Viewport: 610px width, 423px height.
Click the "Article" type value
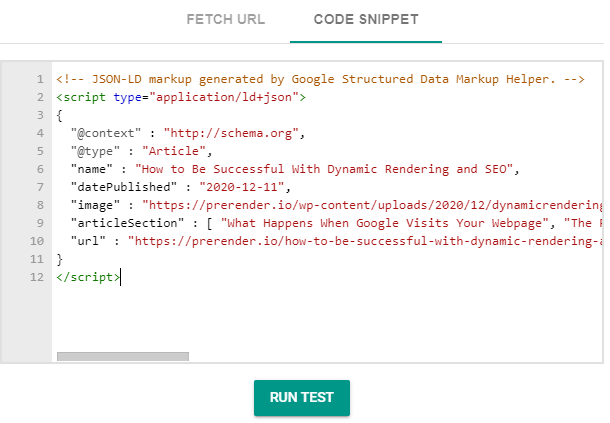[174, 151]
